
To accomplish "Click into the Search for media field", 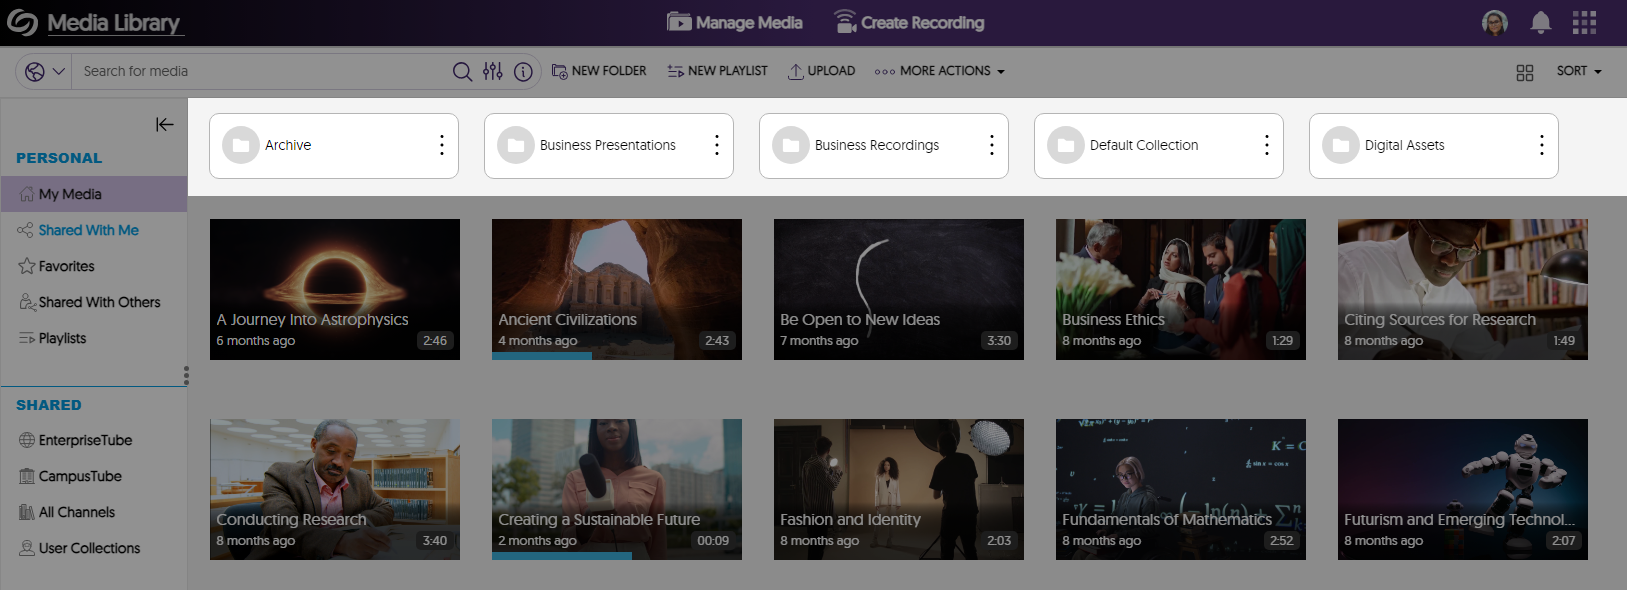I will point(260,71).
